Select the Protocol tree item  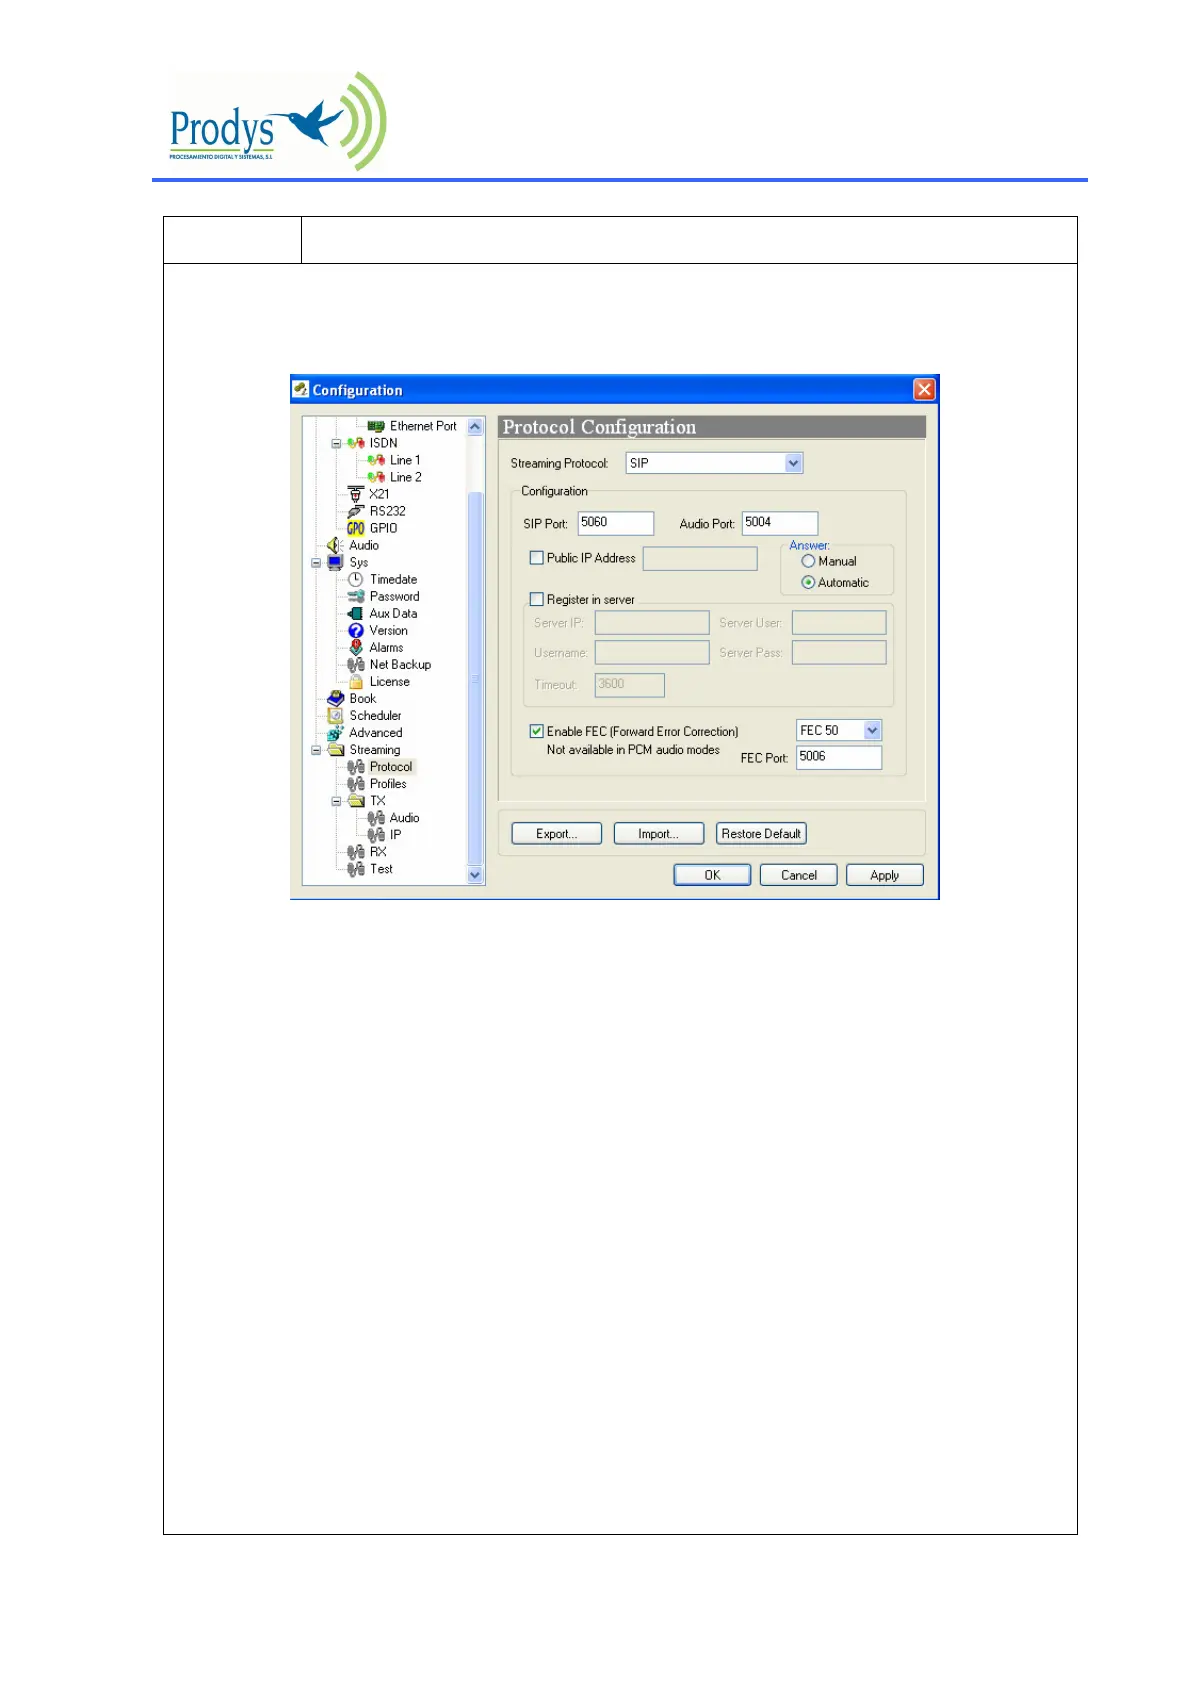click(x=391, y=767)
